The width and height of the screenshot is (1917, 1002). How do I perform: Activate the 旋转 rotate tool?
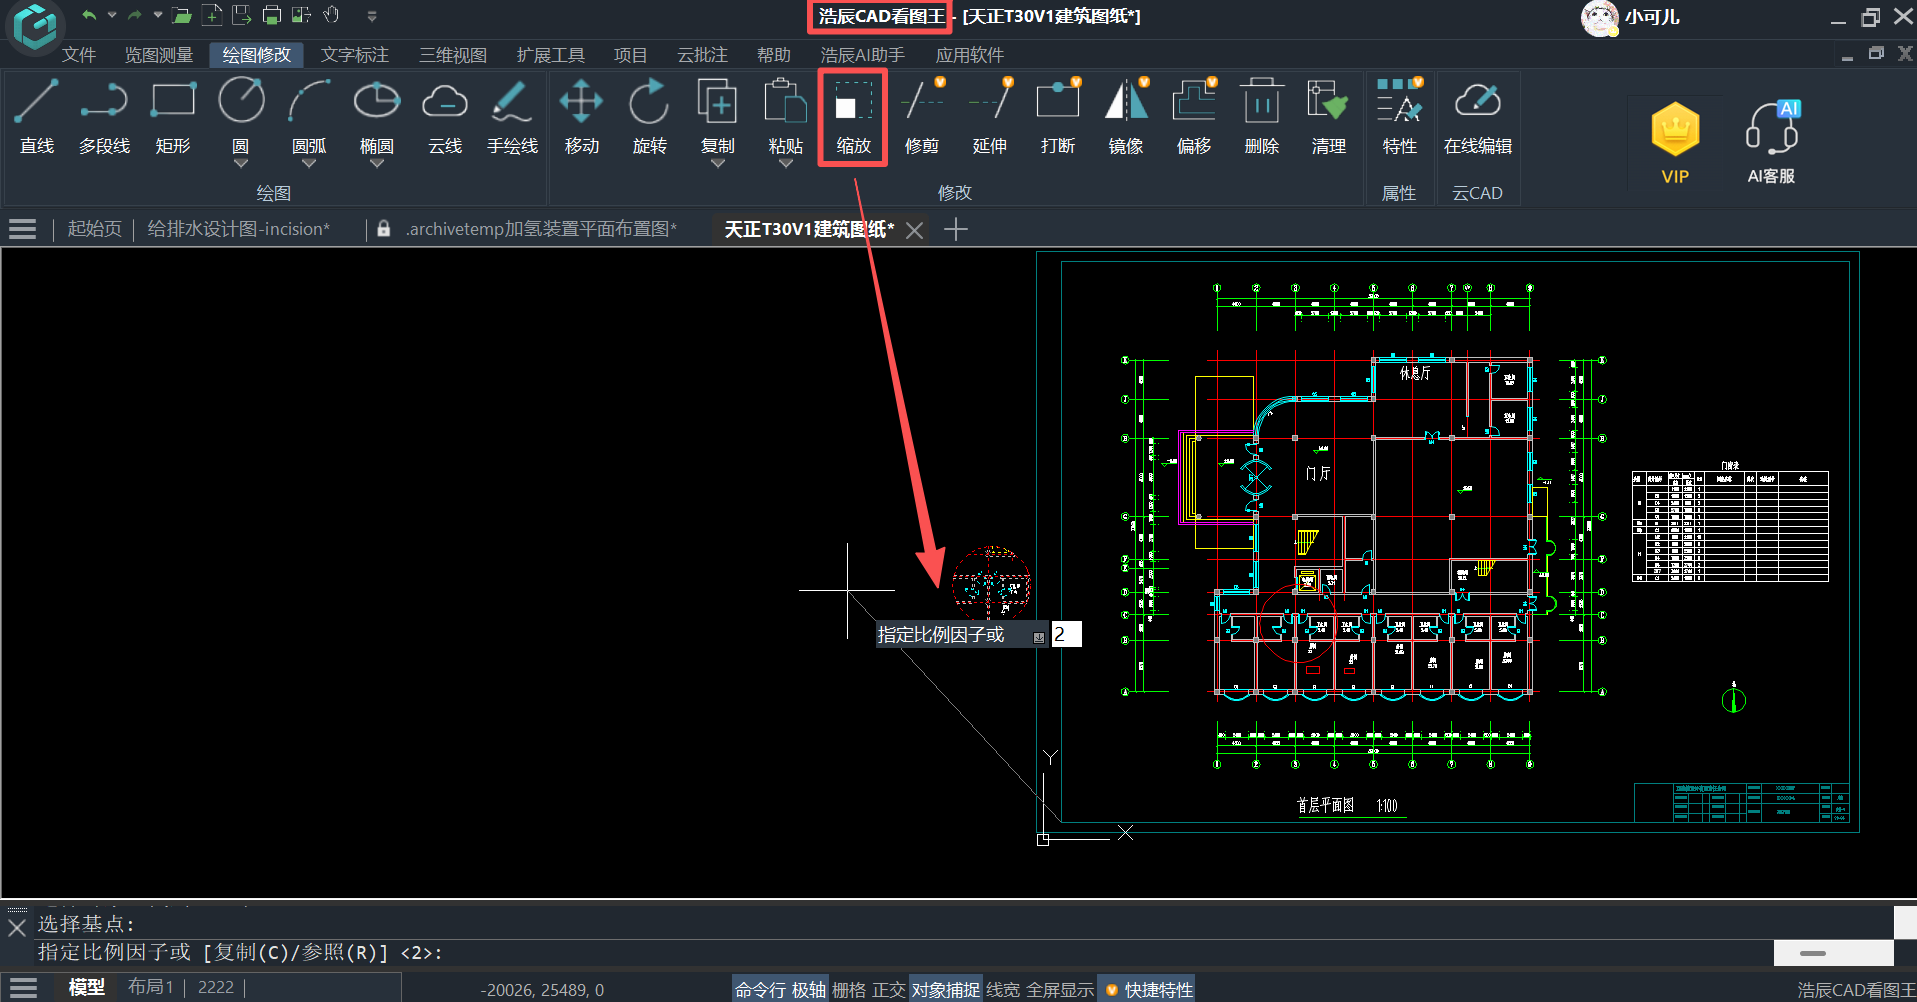pyautogui.click(x=649, y=118)
